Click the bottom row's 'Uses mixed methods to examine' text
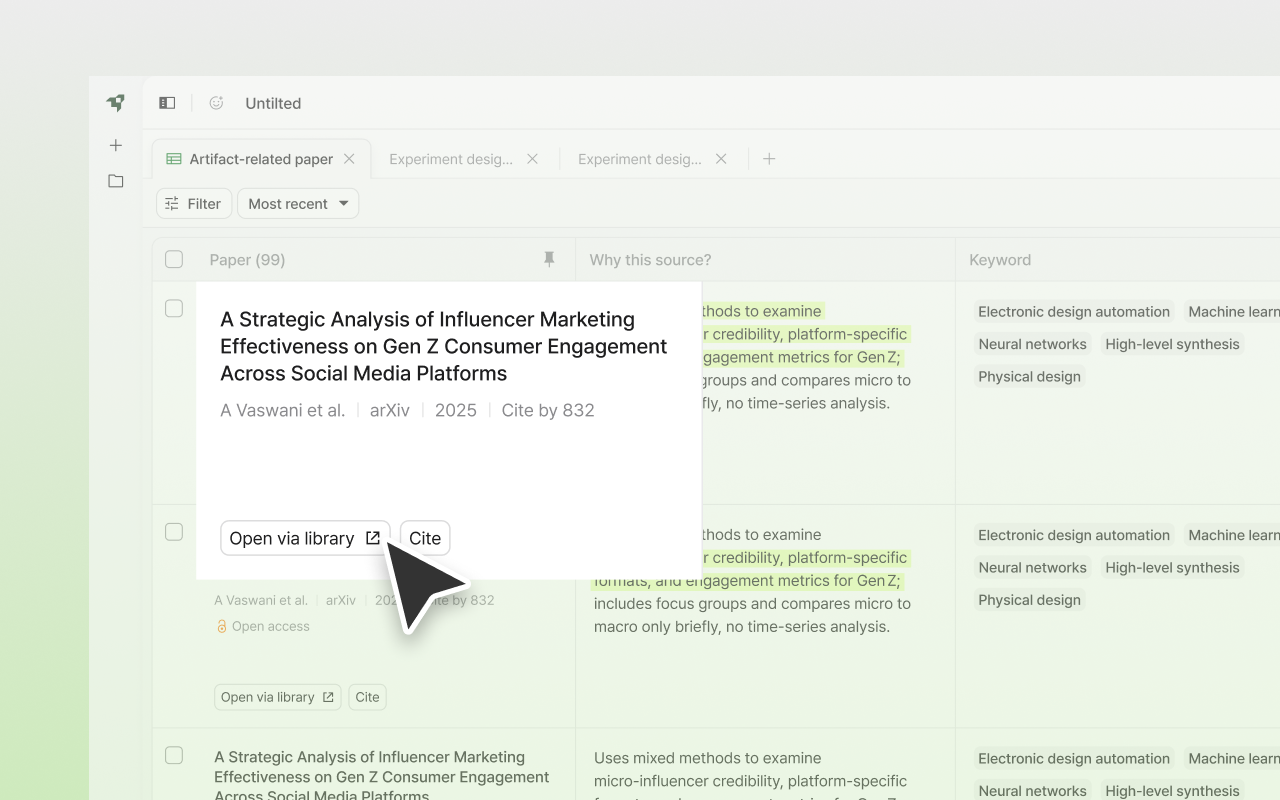The width and height of the screenshot is (1280, 800). click(708, 758)
